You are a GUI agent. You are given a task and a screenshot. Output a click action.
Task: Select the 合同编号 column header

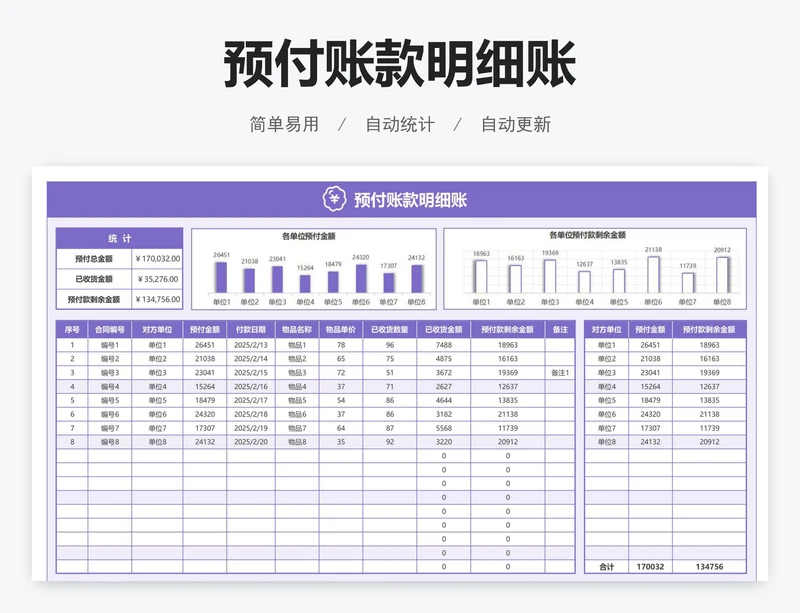point(110,330)
